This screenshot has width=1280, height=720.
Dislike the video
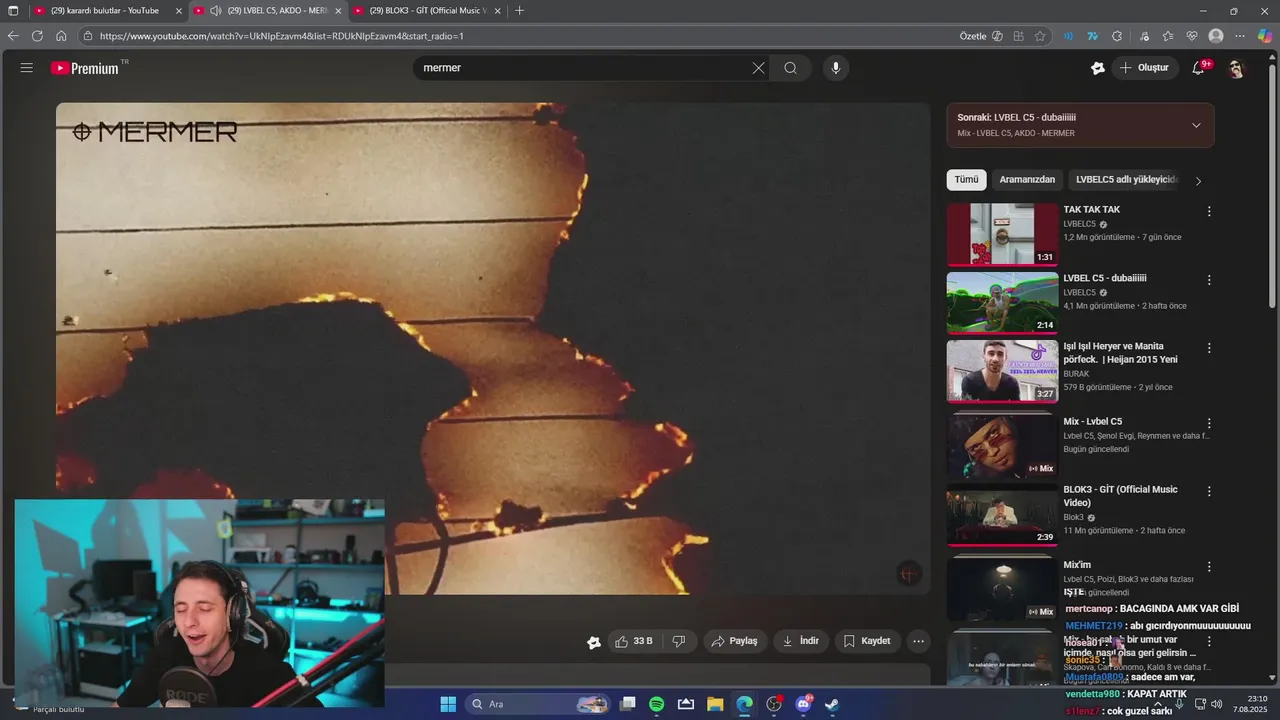point(679,641)
